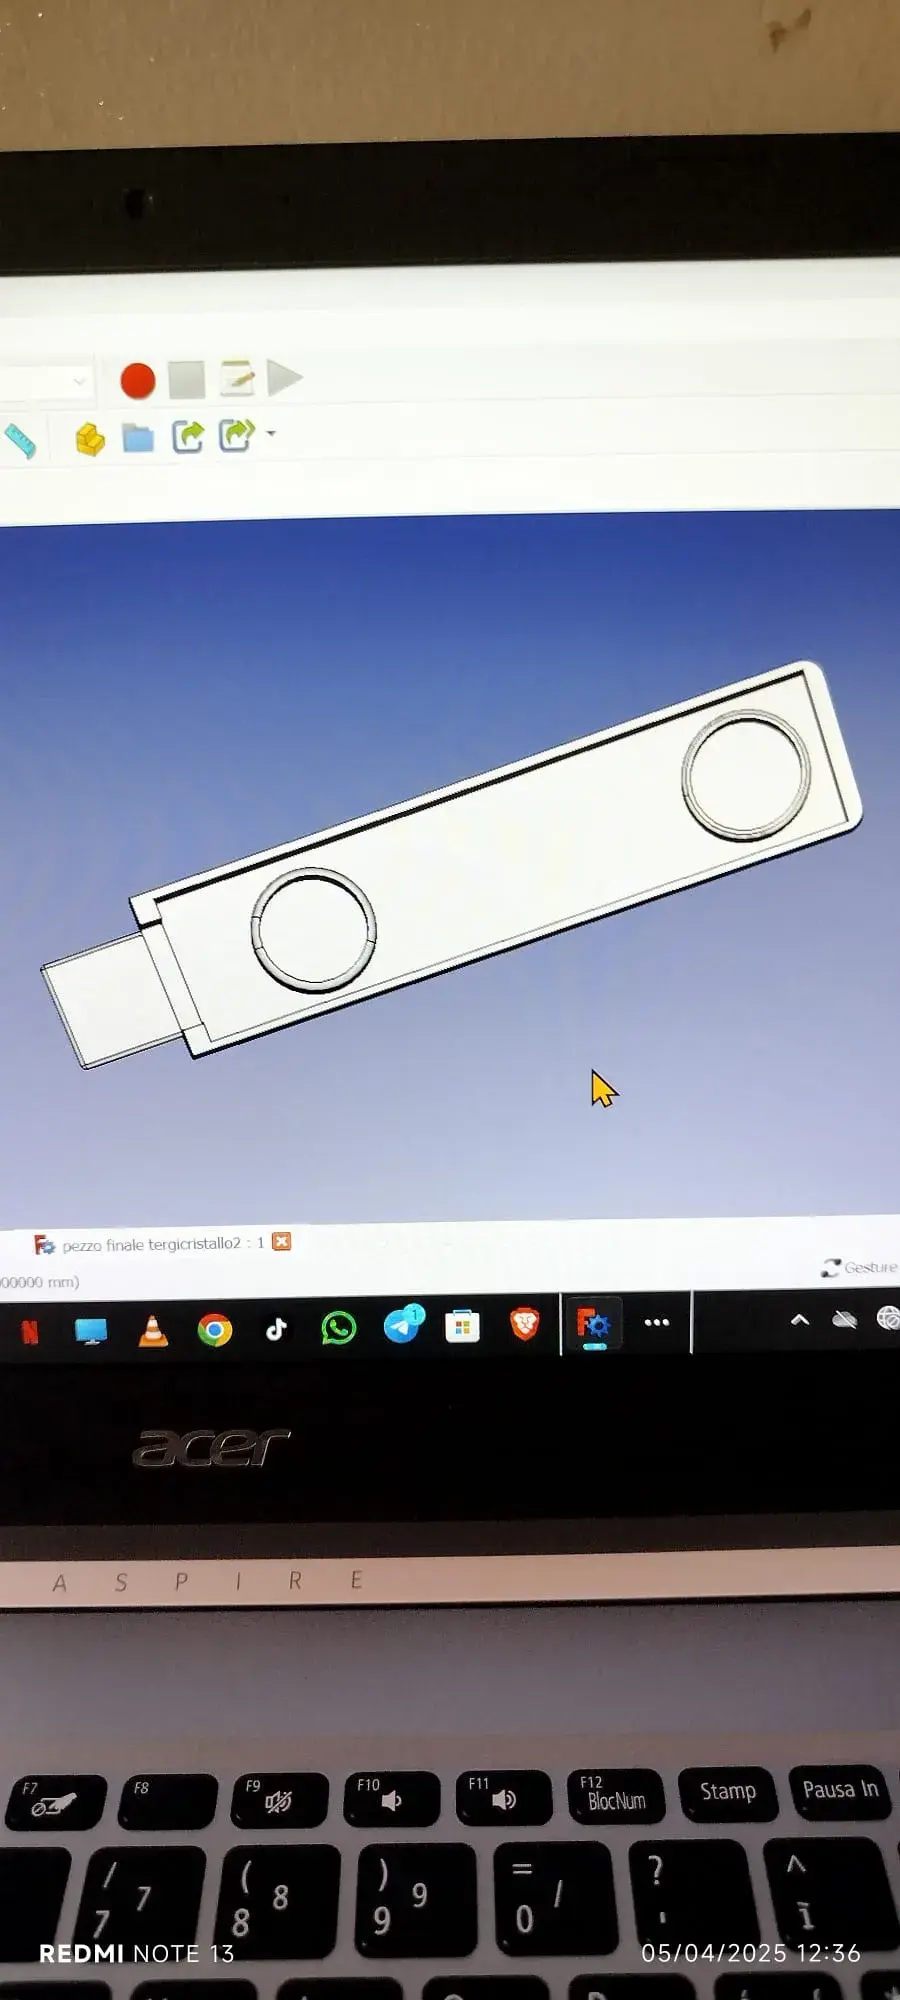Open WhatsApp from the taskbar

339,1328
